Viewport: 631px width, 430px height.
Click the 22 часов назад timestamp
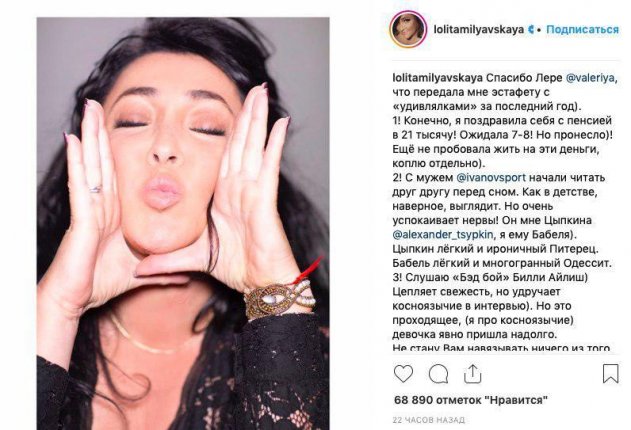click(429, 420)
